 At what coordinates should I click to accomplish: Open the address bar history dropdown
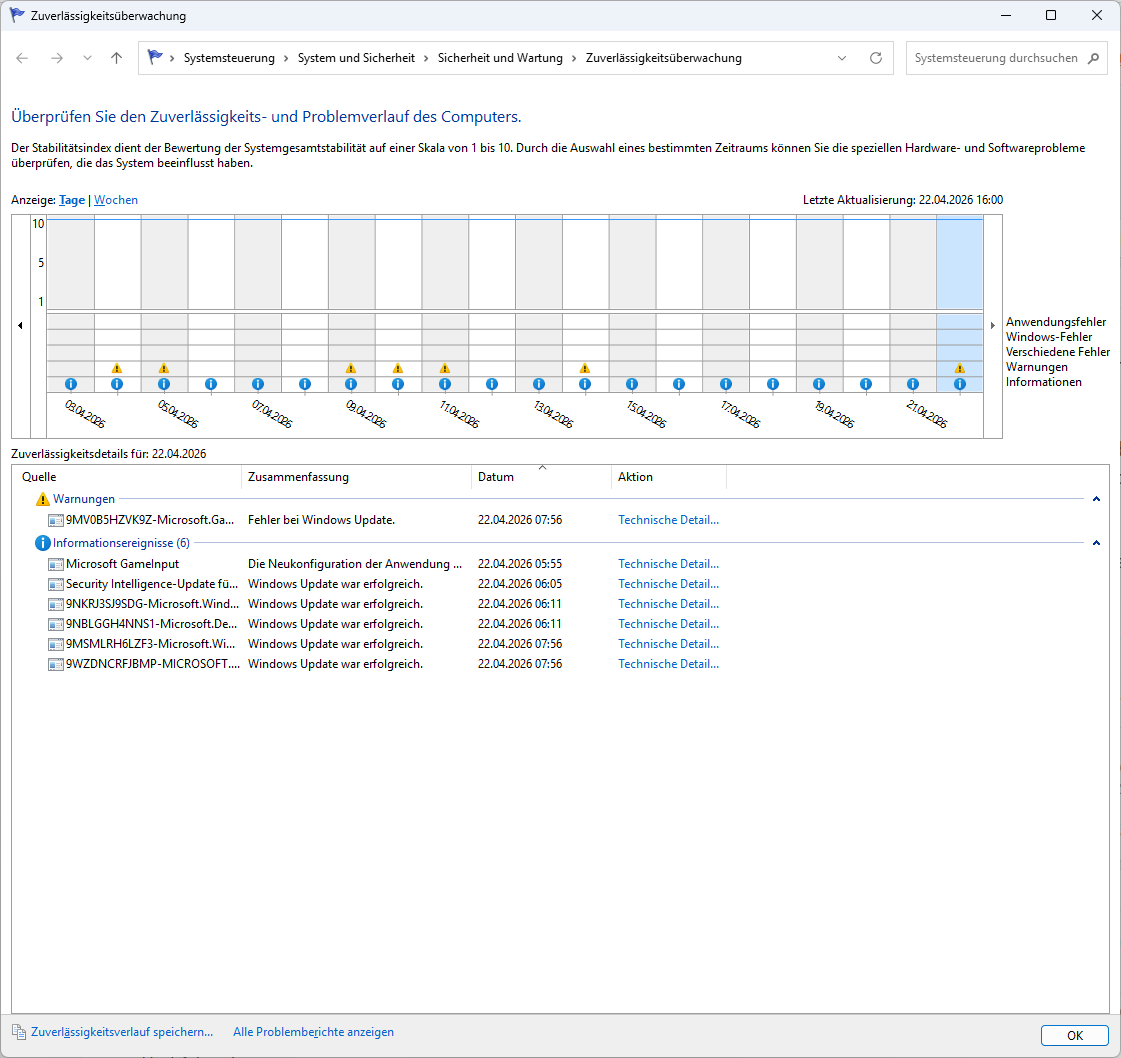842,58
